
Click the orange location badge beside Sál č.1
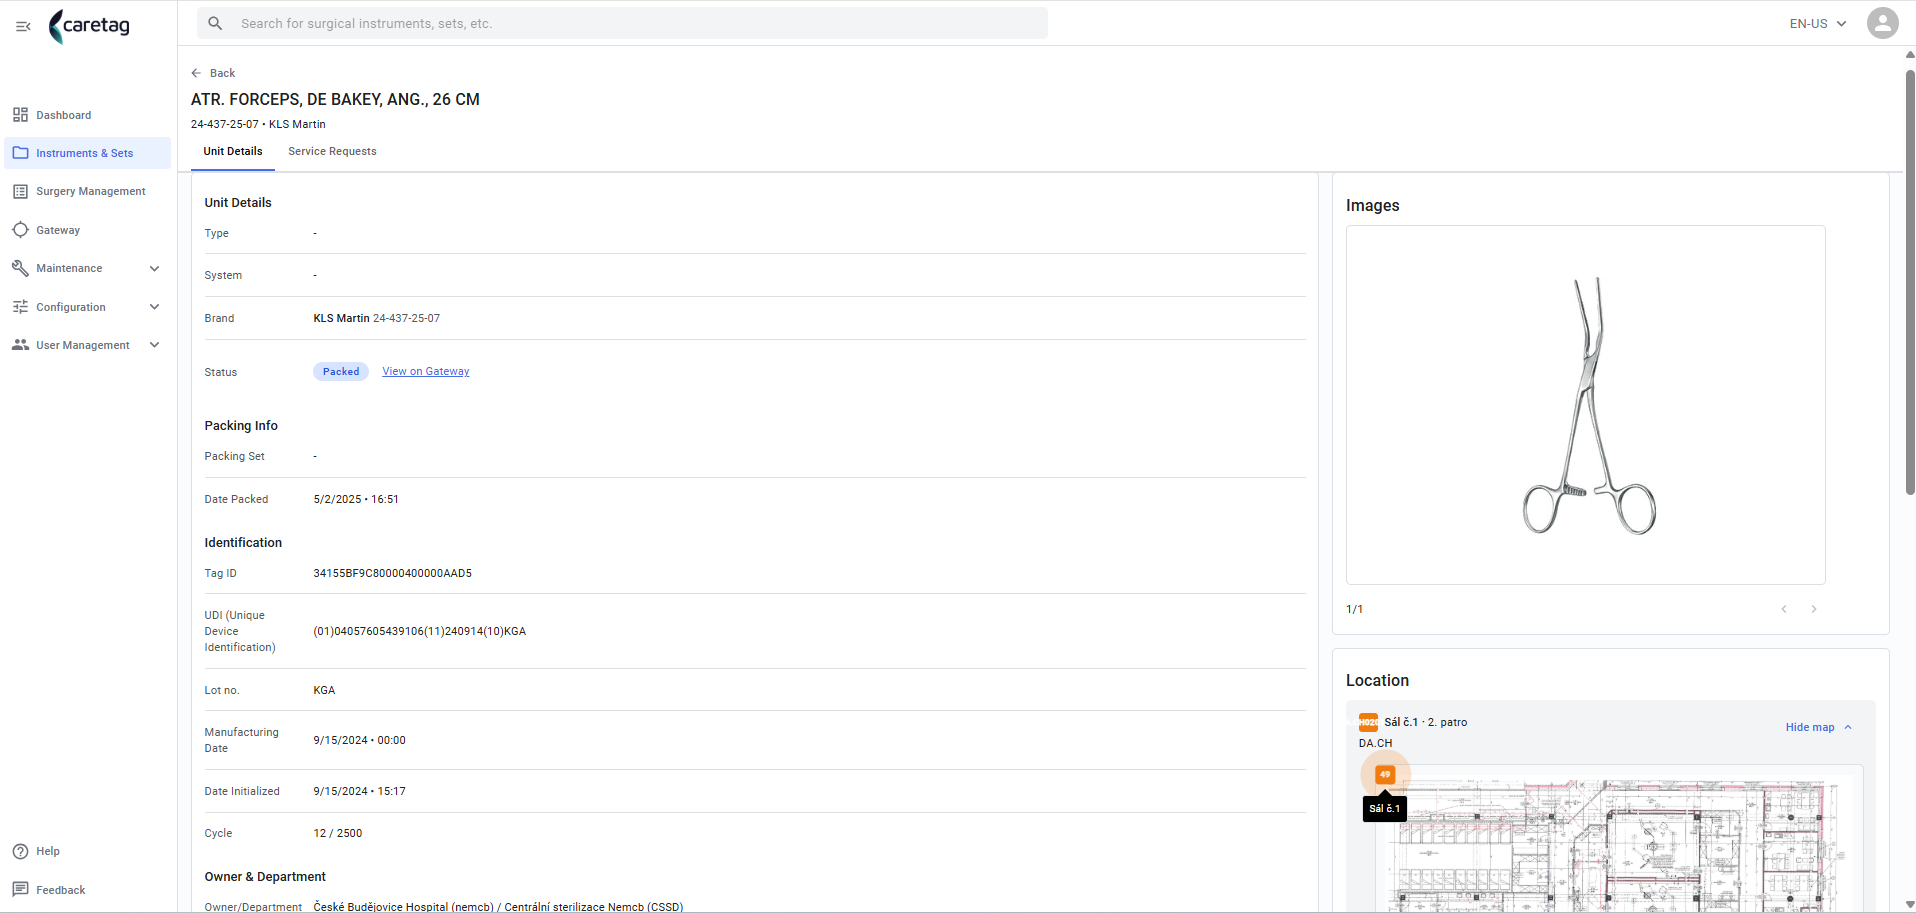pos(1368,722)
